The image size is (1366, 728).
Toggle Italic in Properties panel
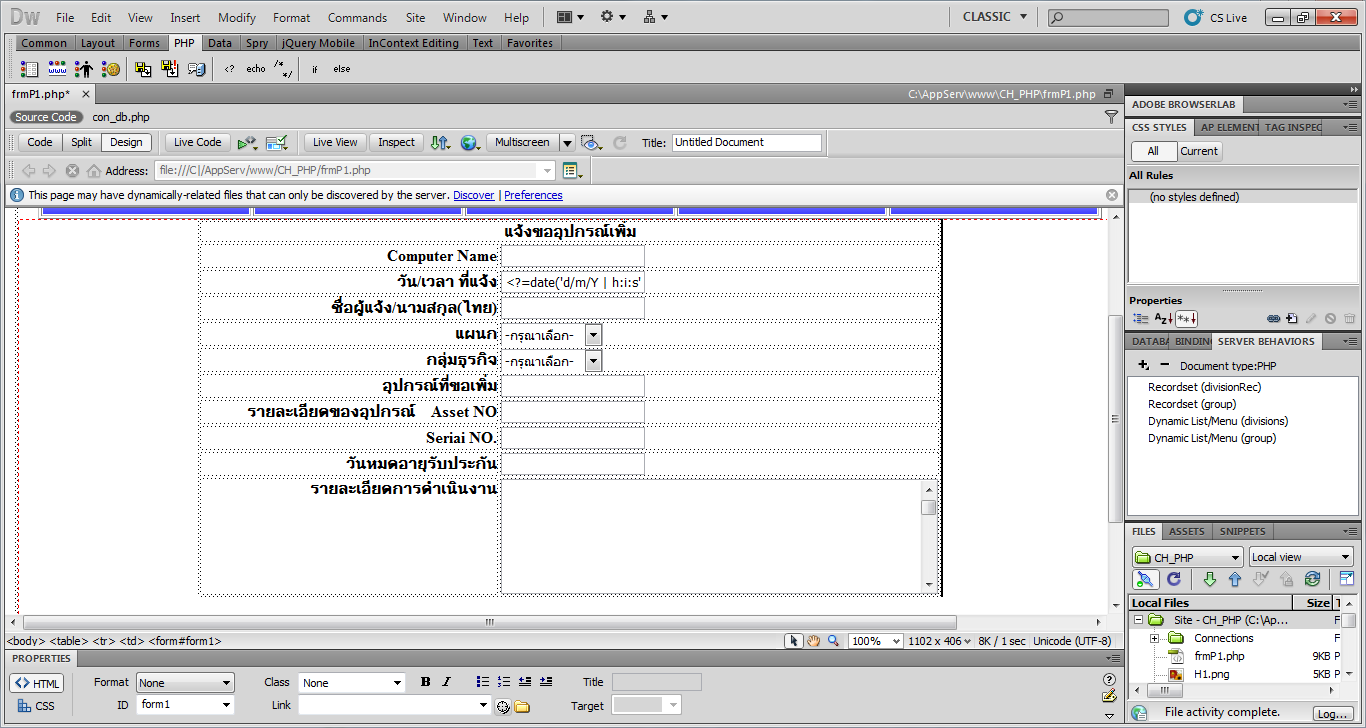(x=446, y=682)
